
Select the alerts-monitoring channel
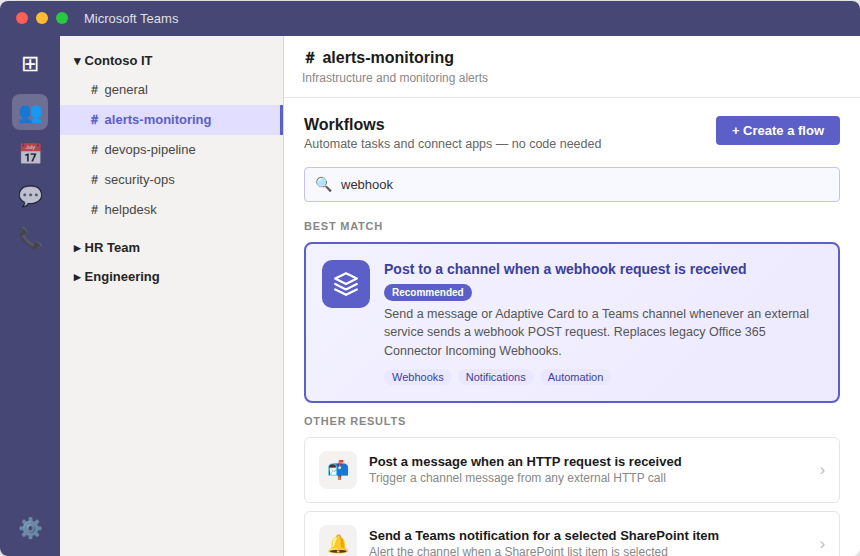click(172, 120)
